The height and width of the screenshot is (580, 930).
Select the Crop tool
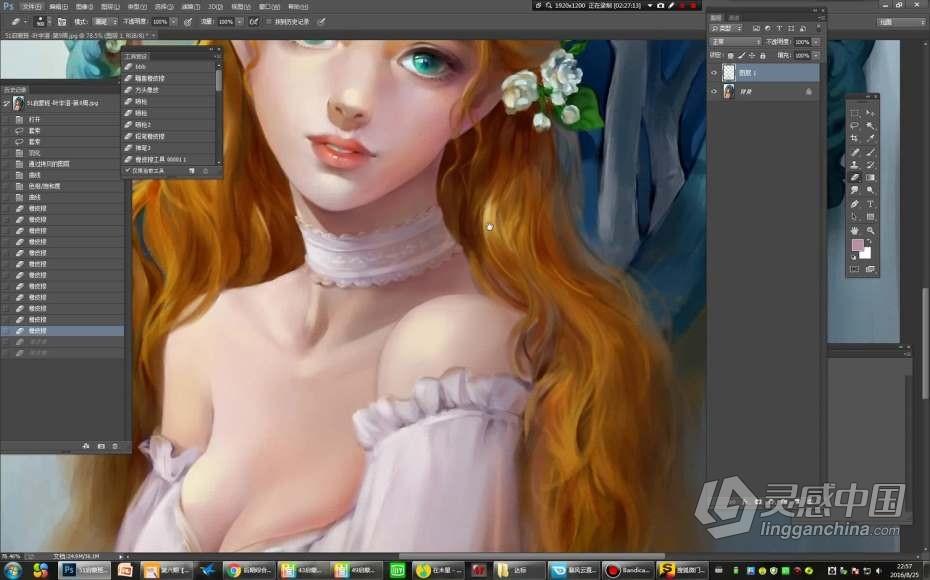click(x=855, y=139)
